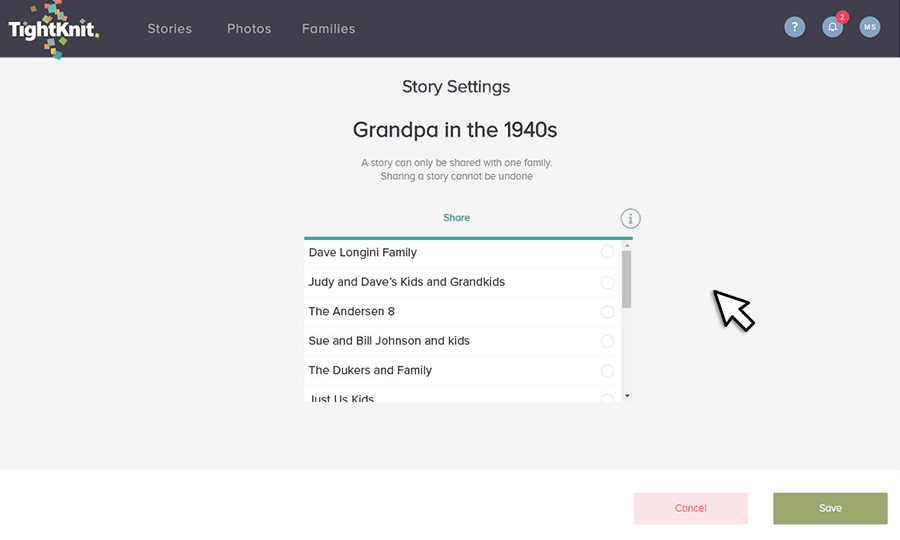Switch to the Share tab
This screenshot has width=900, height=540.
point(456,217)
